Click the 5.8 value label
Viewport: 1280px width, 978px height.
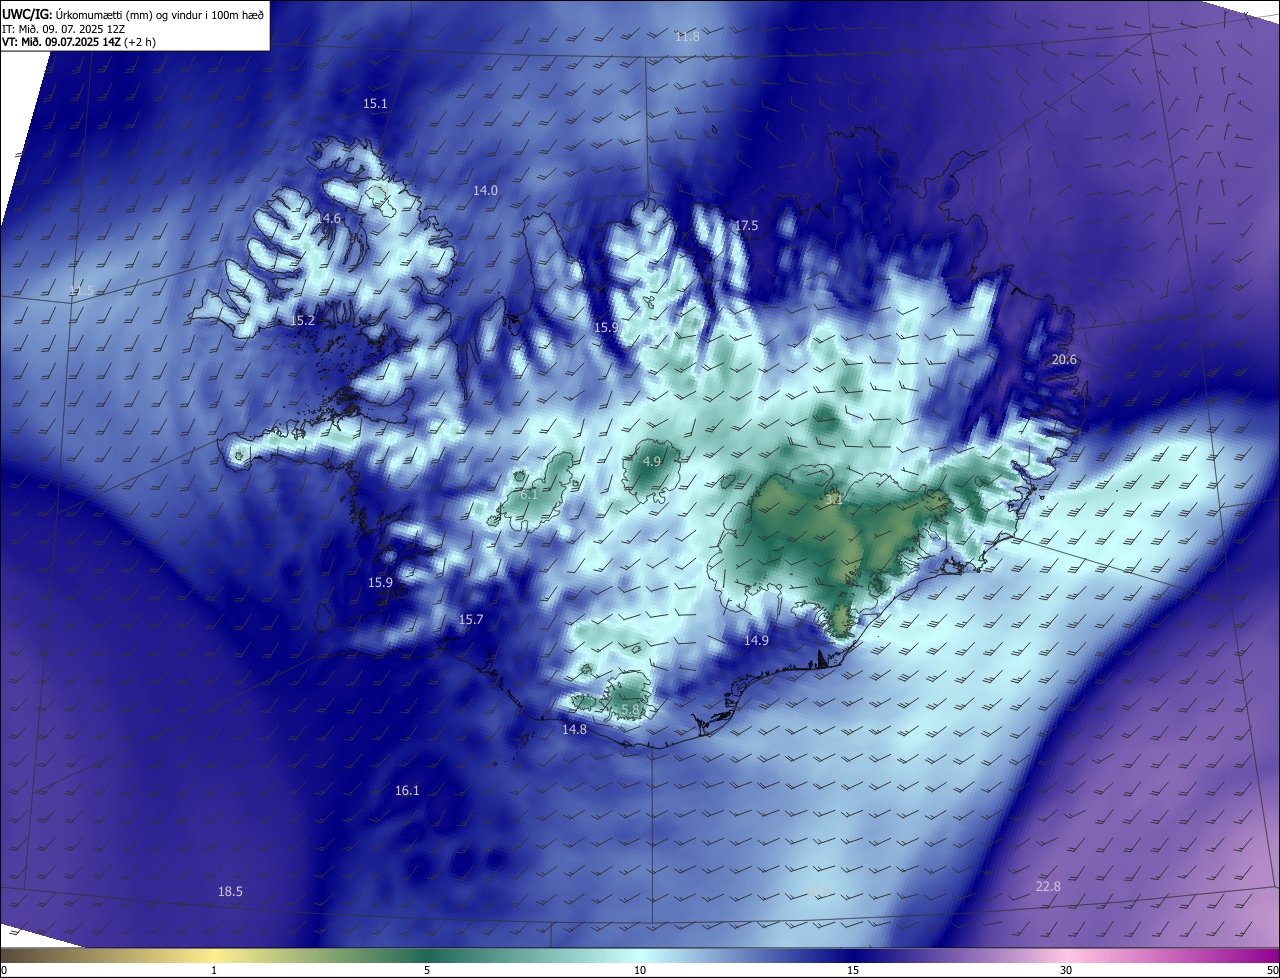(630, 709)
